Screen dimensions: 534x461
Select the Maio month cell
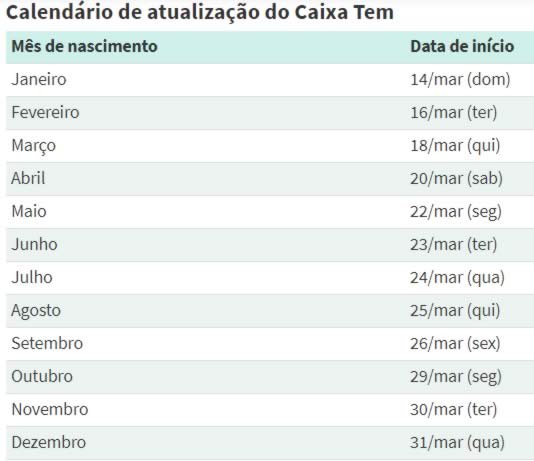coord(29,211)
